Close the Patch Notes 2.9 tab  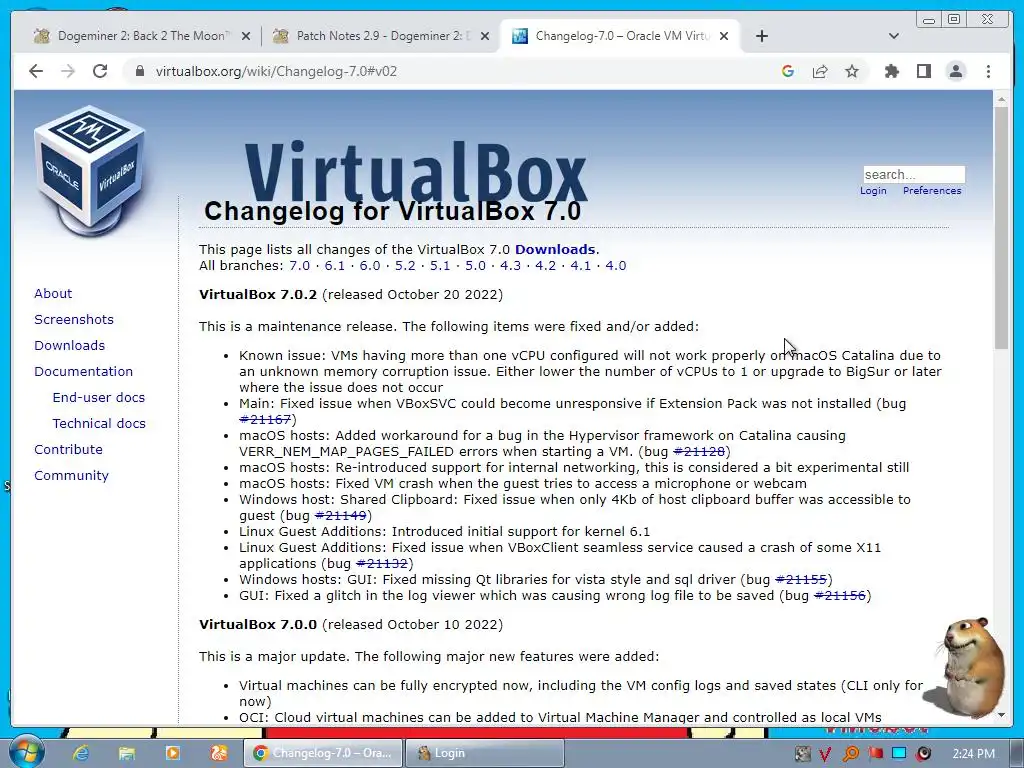point(485,37)
